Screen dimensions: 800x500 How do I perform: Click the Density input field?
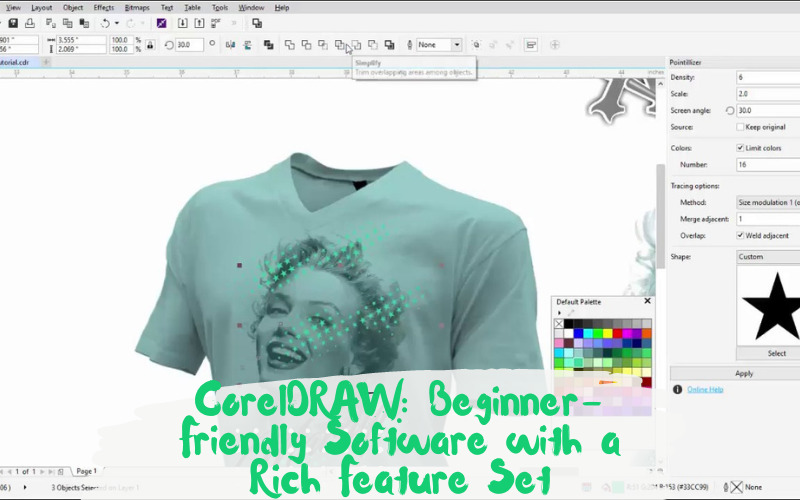[x=768, y=77]
